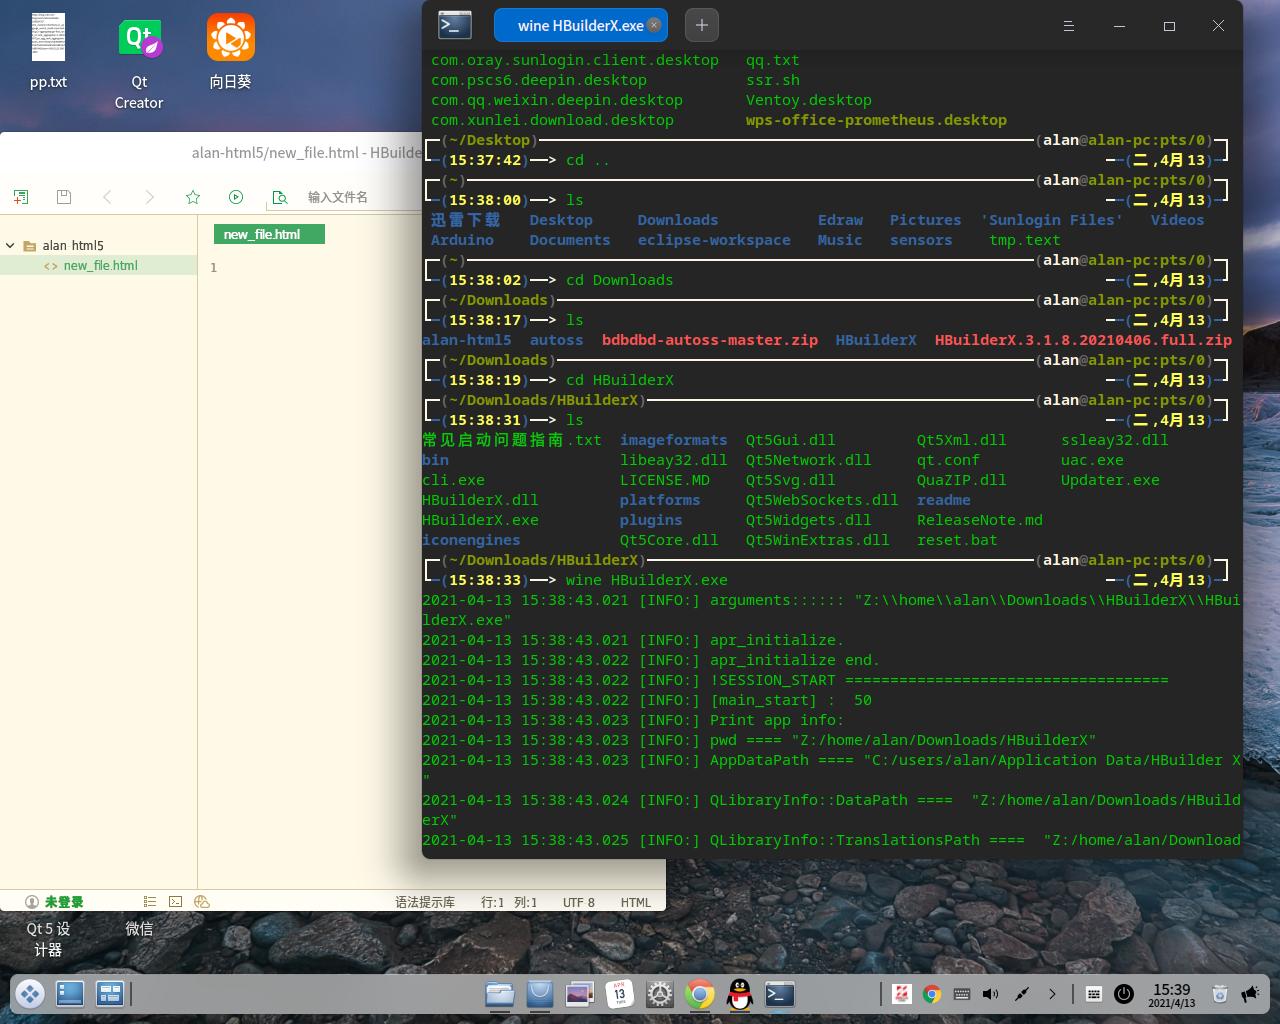1280x1024 pixels.
Task: Click the outline list icon in status bar
Action: [150, 901]
